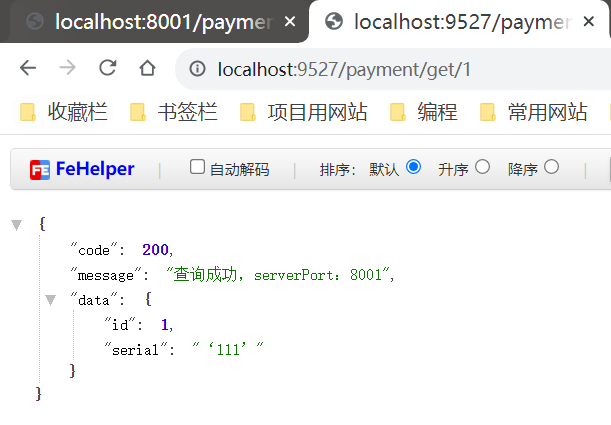Viewport: 611px width, 425px height.
Task: Click the "data" key label
Action: point(94,300)
